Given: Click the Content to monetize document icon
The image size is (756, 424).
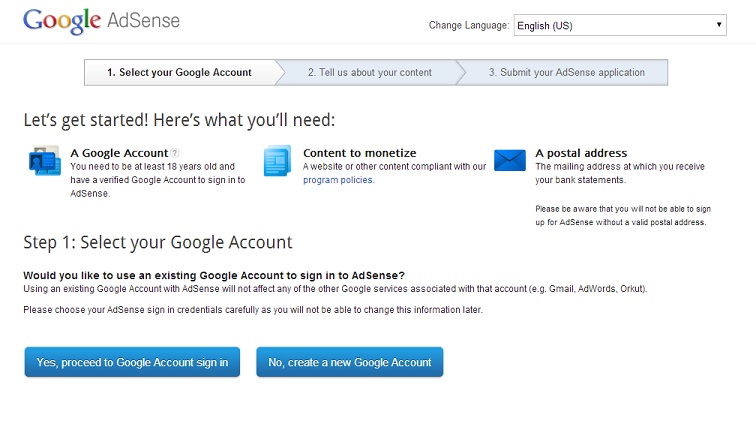Looking at the screenshot, I should coord(277,161).
